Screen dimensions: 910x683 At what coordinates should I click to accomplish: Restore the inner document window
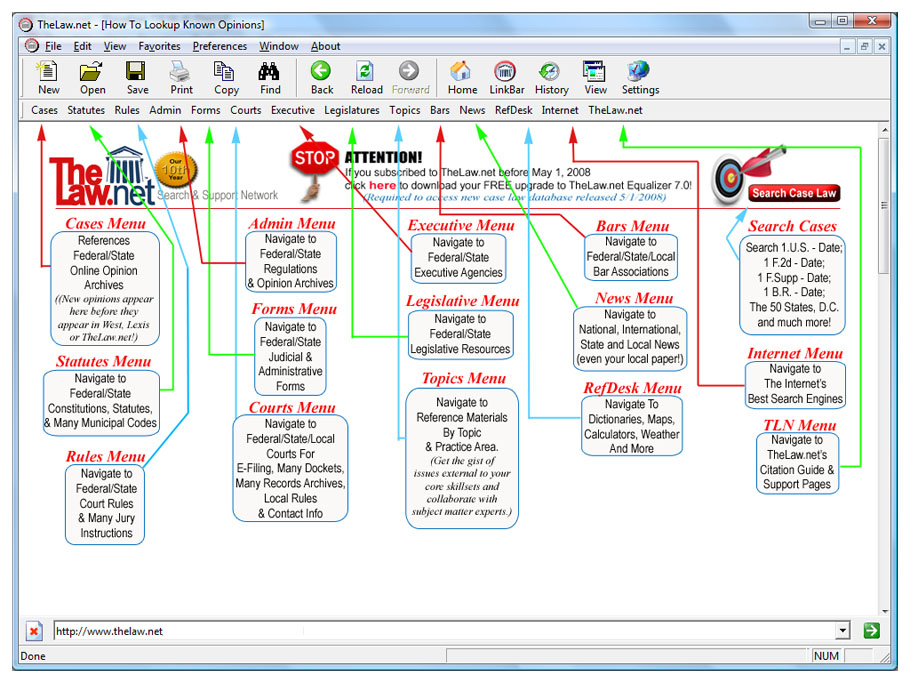pyautogui.click(x=864, y=46)
